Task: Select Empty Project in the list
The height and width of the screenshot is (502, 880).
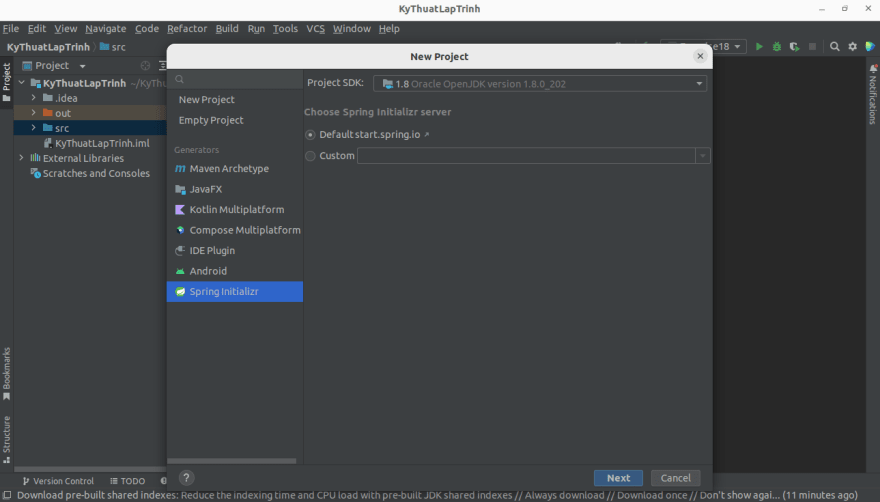Action: point(211,120)
